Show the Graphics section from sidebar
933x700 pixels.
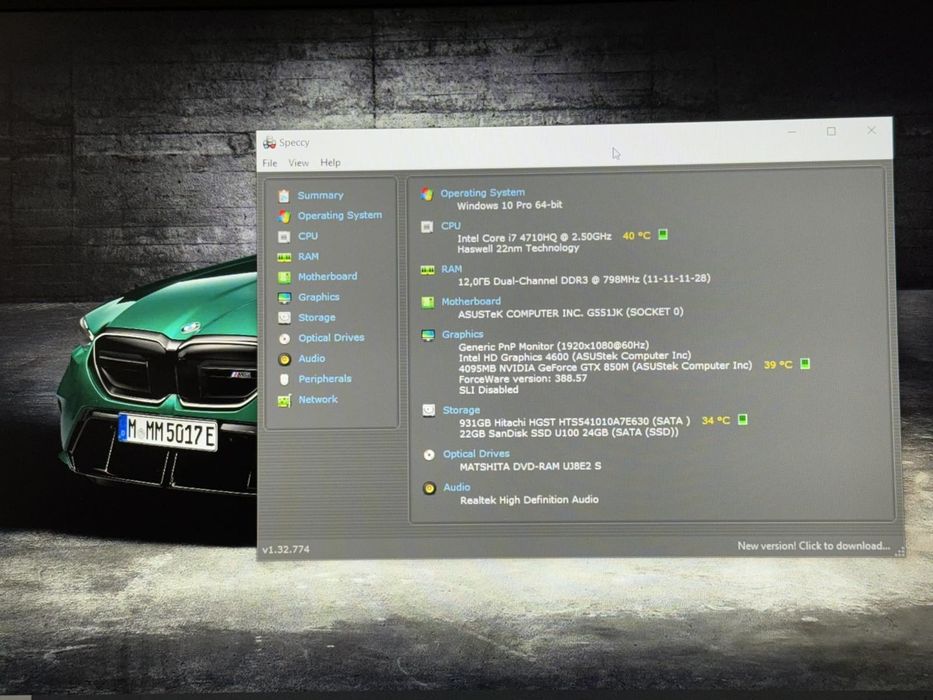[318, 297]
